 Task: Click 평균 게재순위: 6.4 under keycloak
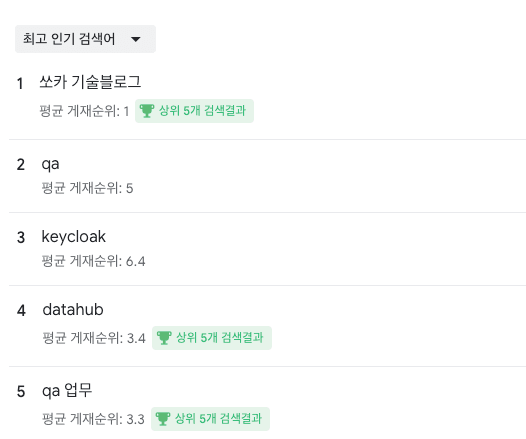[93, 261]
